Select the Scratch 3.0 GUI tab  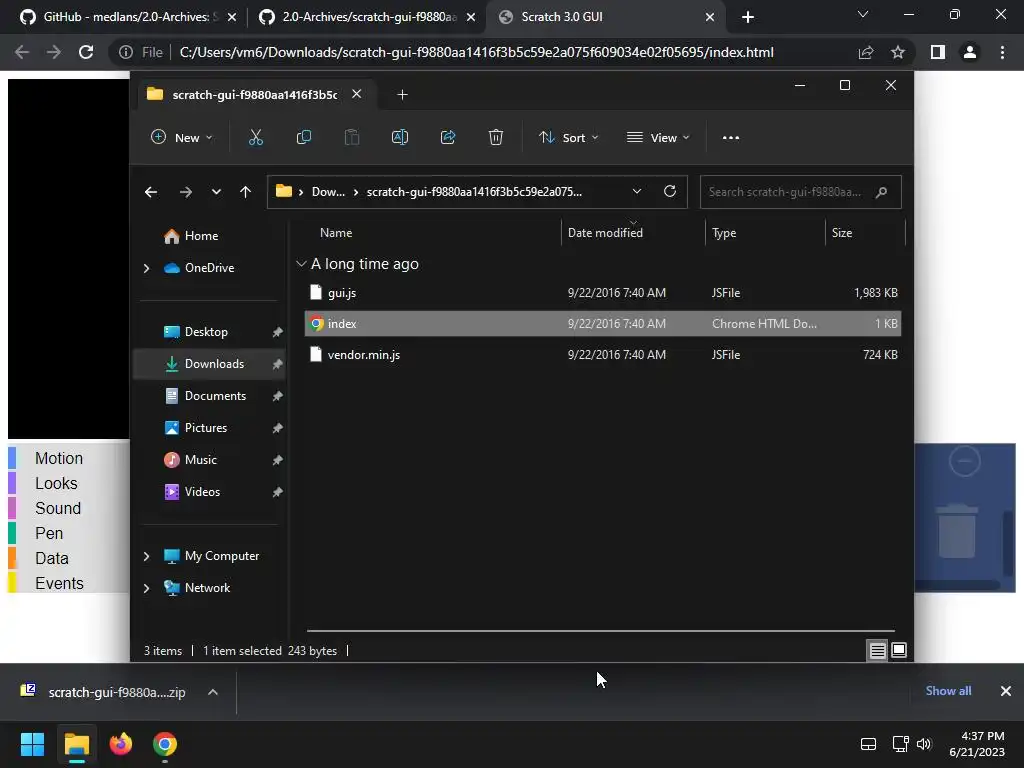pyautogui.click(x=606, y=17)
